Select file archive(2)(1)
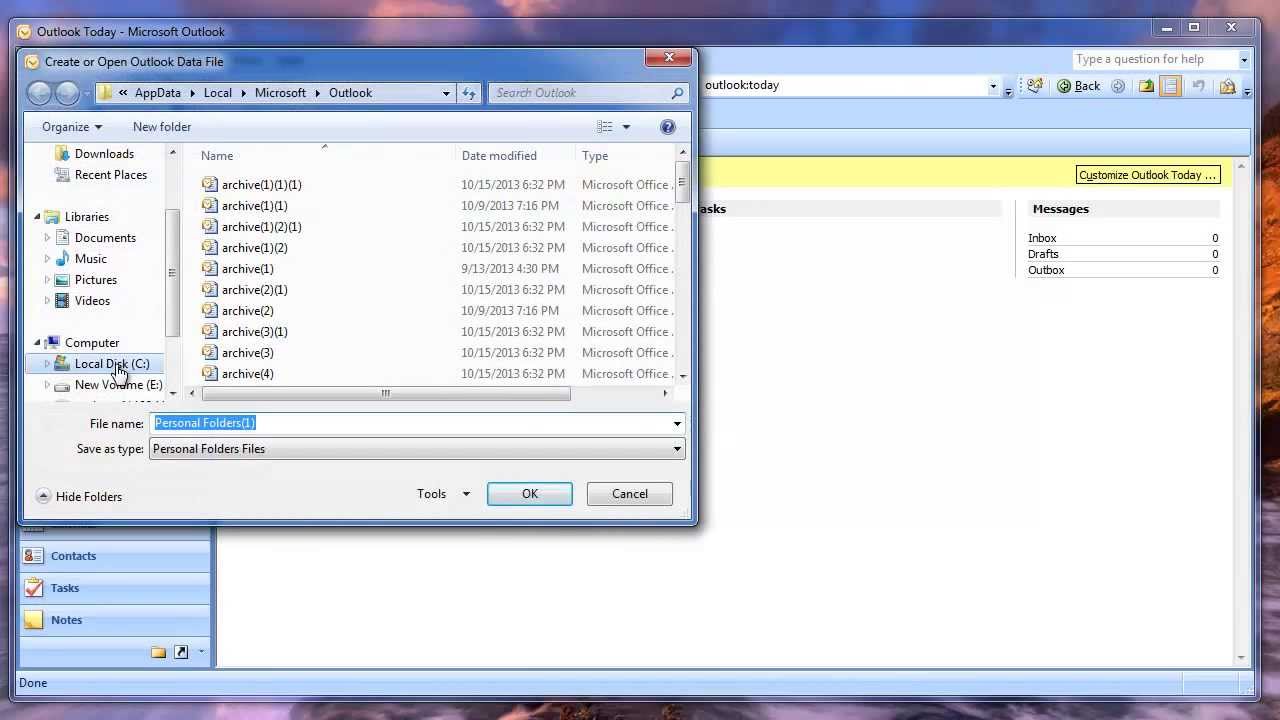This screenshot has width=1280, height=720. click(x=255, y=290)
